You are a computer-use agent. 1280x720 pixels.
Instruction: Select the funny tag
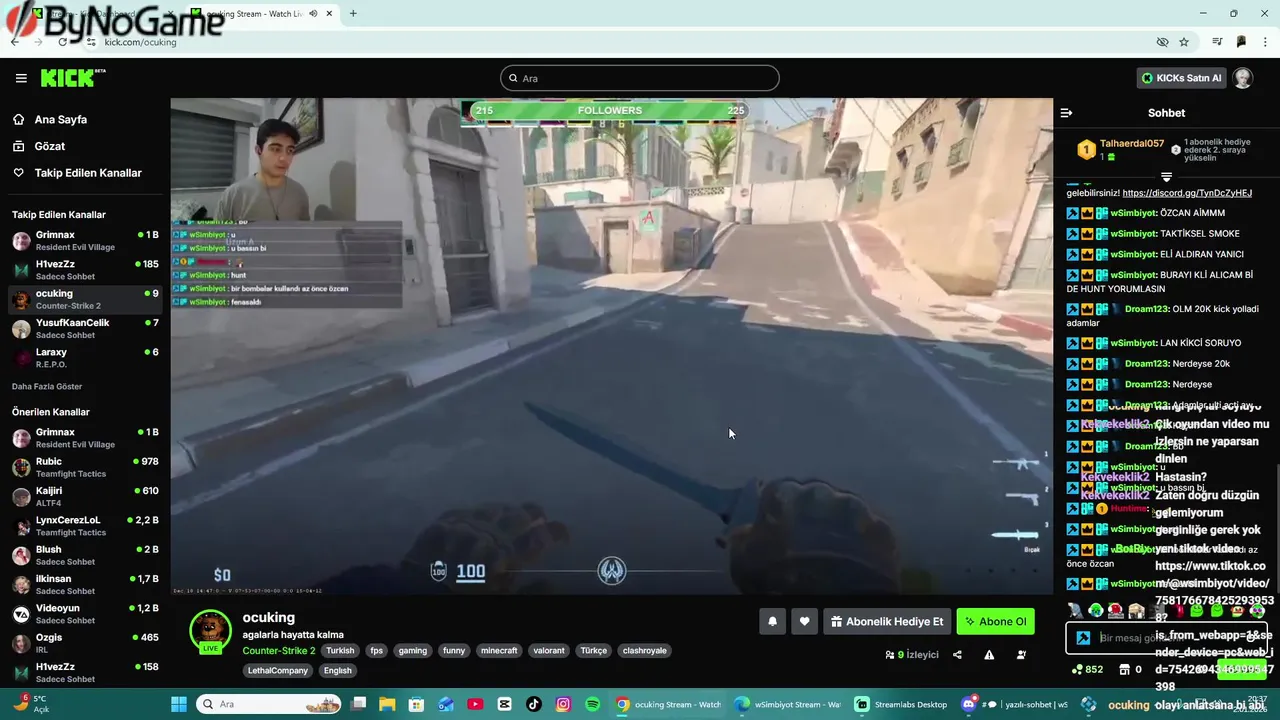pos(454,650)
